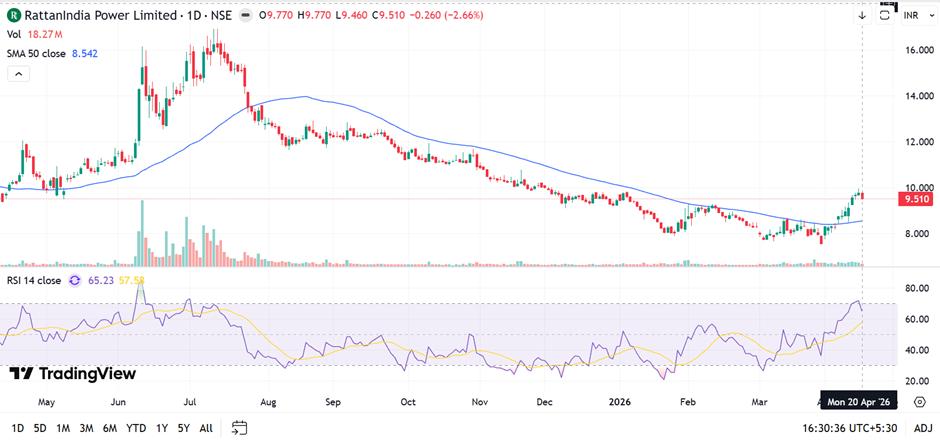The height and width of the screenshot is (440, 940).
Task: Click the Vol 18.27M volume legend
Action: pyautogui.click(x=38, y=34)
